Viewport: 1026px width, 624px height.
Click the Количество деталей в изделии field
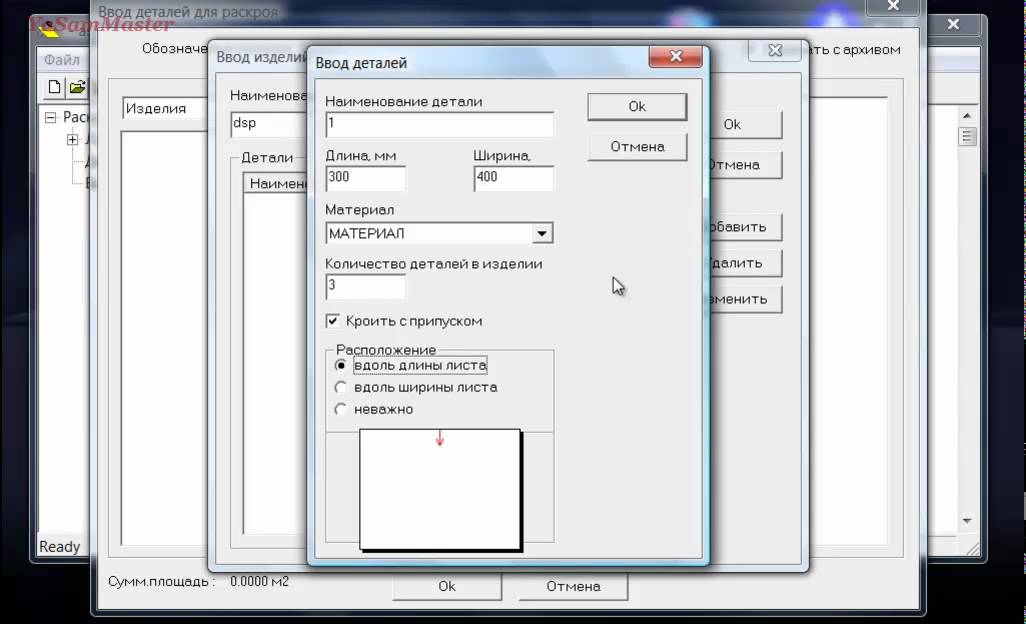[x=365, y=287]
